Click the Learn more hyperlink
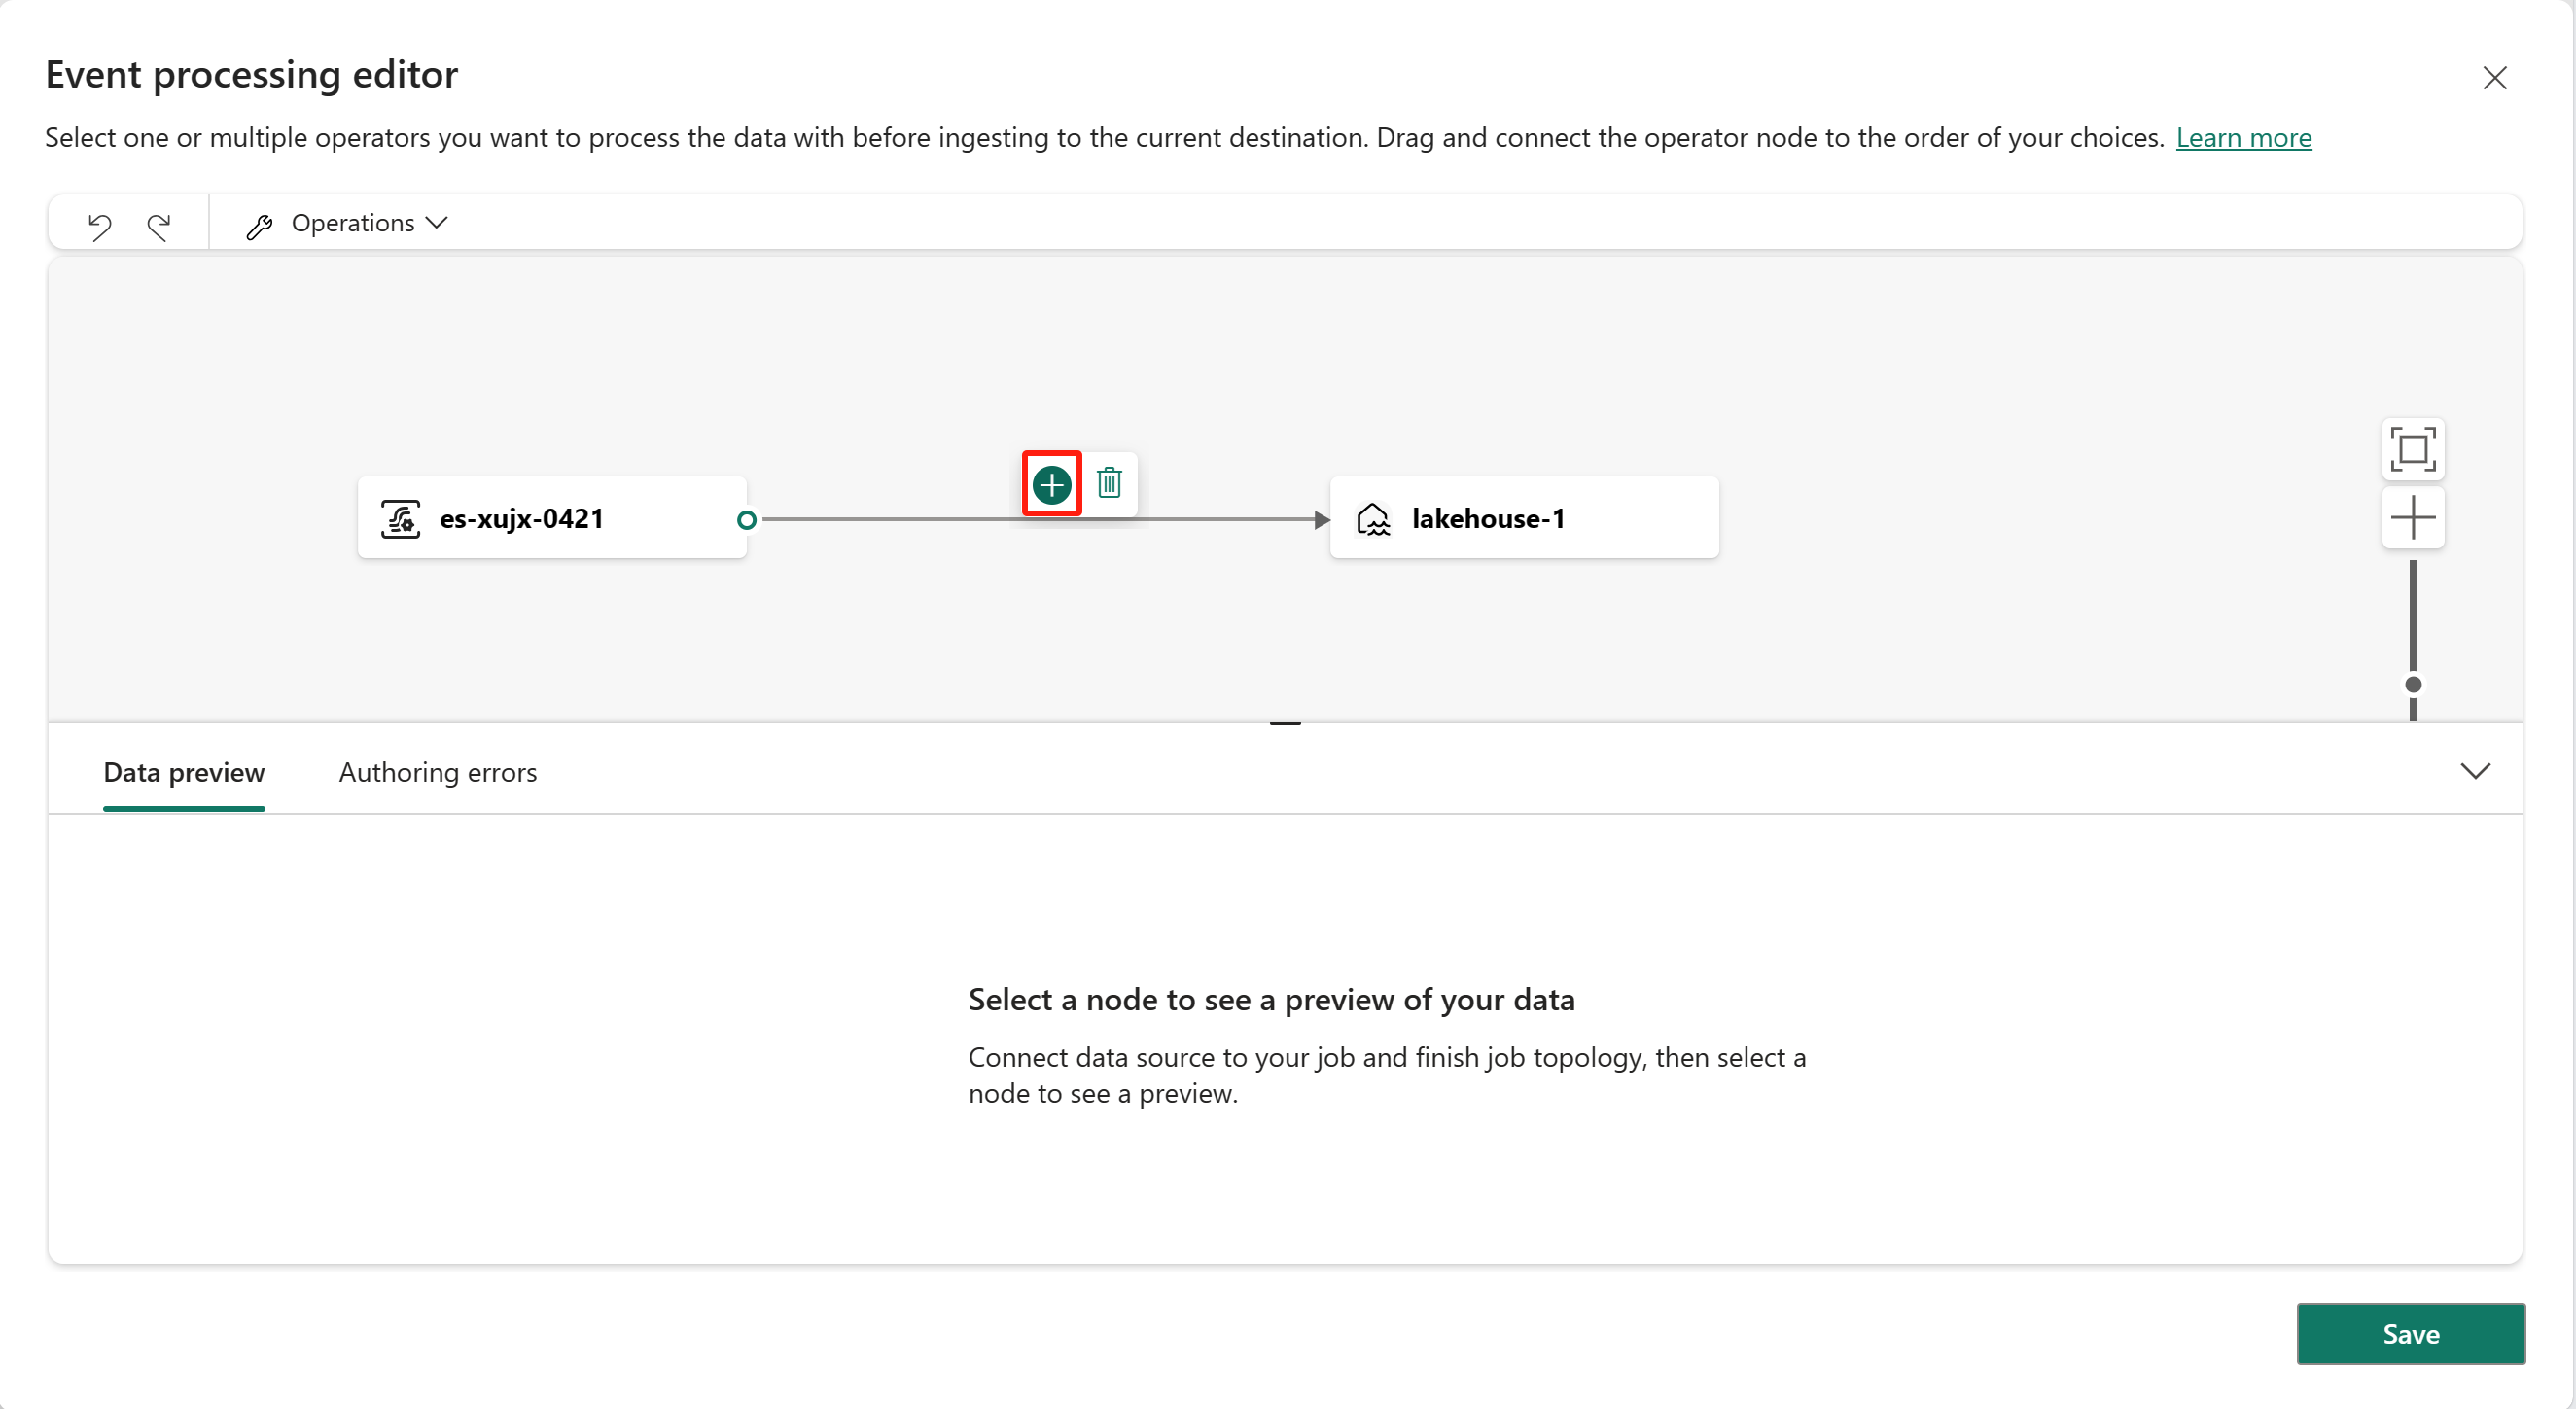 click(2244, 137)
